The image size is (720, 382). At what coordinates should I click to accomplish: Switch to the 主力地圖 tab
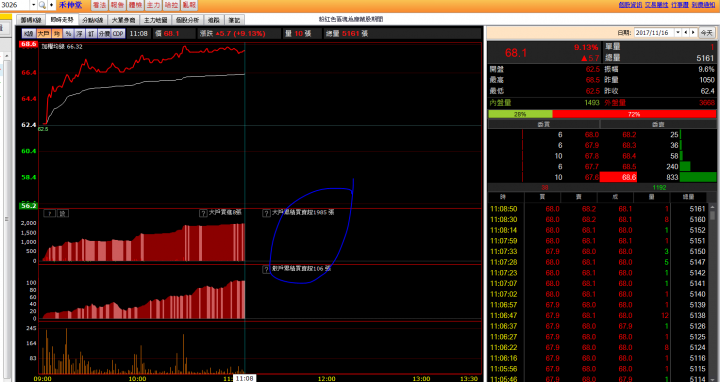tap(156, 20)
